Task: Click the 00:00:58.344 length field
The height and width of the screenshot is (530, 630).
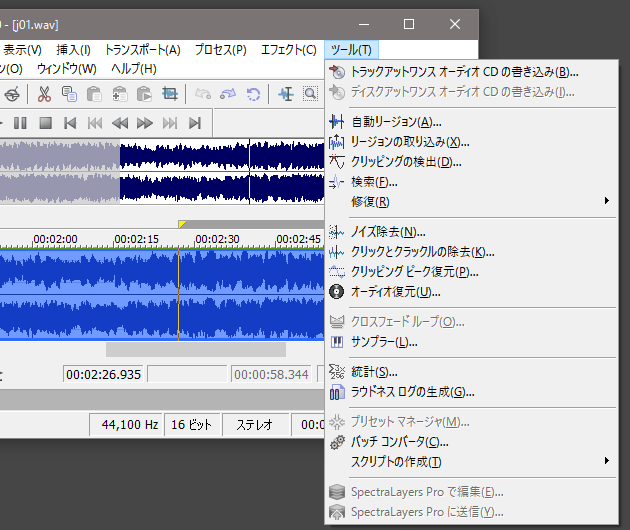Action: point(271,374)
